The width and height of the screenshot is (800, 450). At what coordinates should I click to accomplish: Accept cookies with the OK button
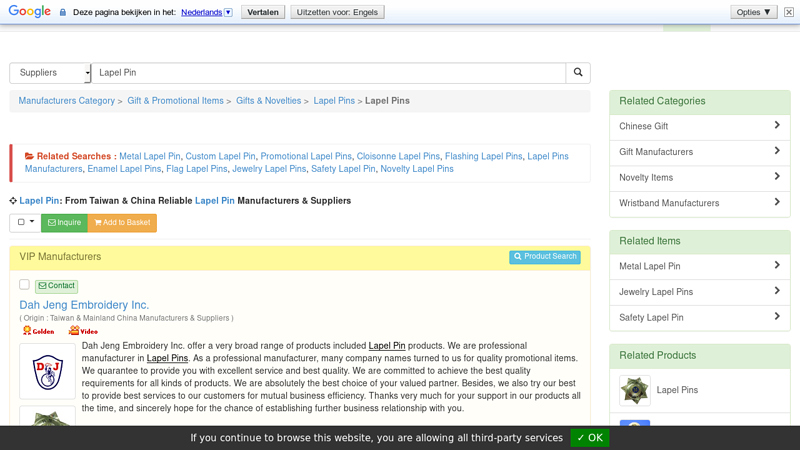(590, 438)
